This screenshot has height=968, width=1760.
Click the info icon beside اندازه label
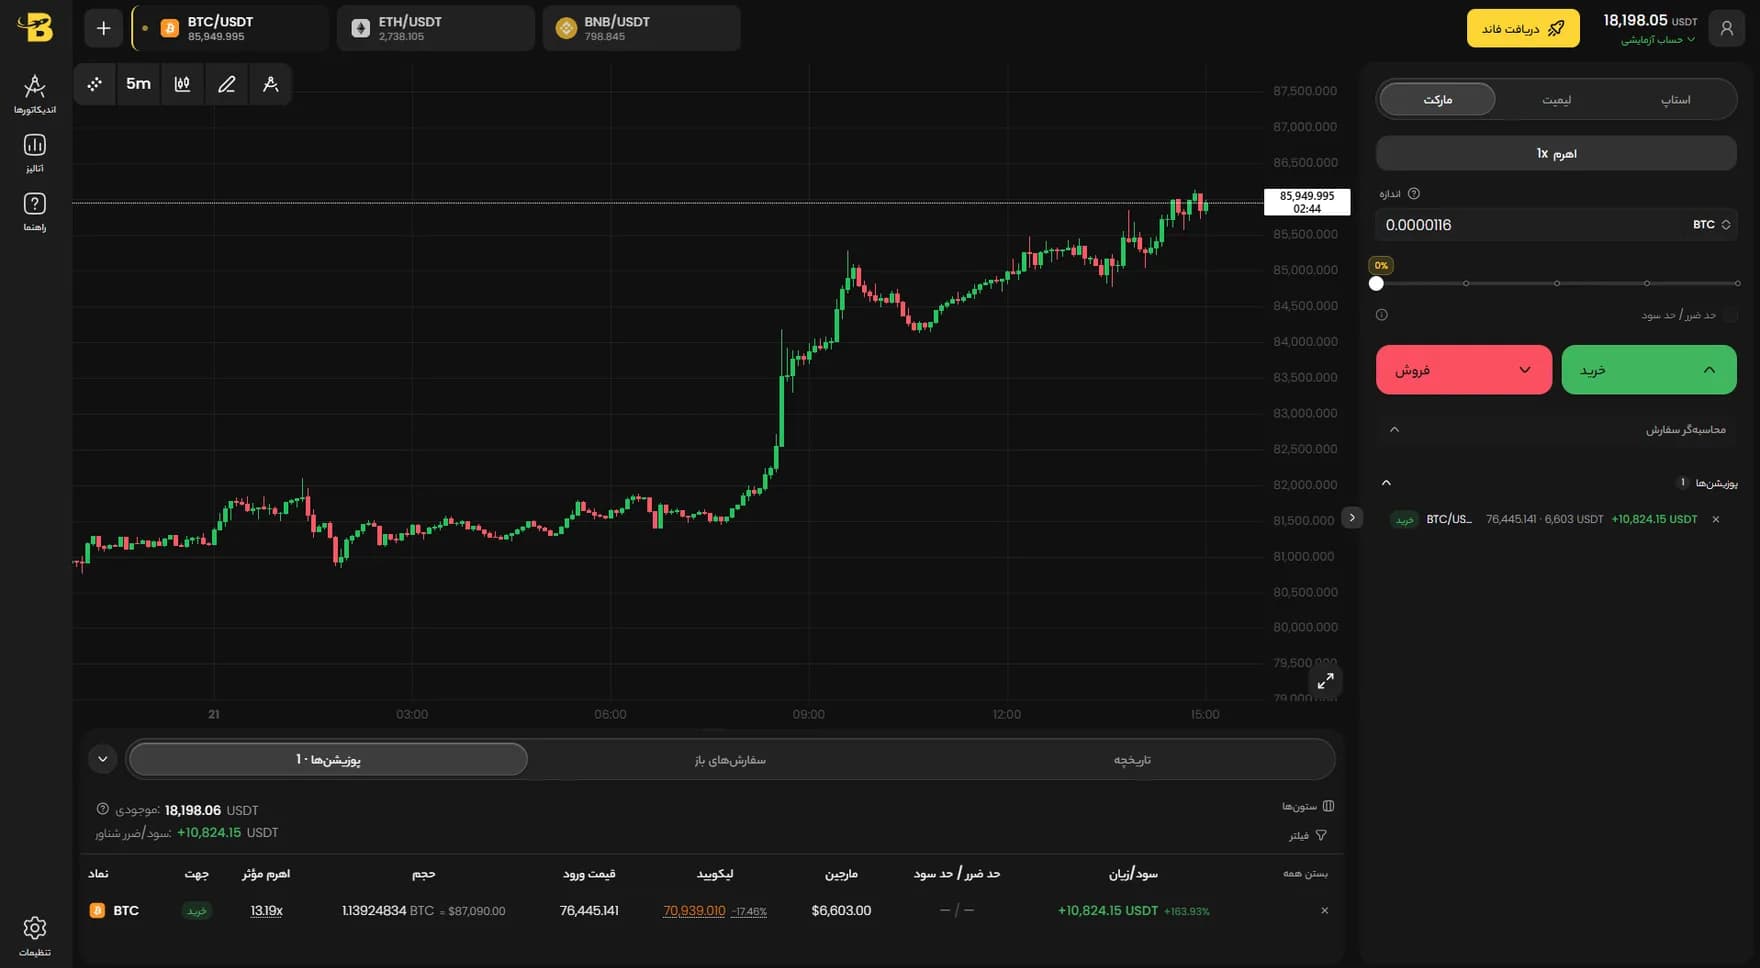point(1413,194)
